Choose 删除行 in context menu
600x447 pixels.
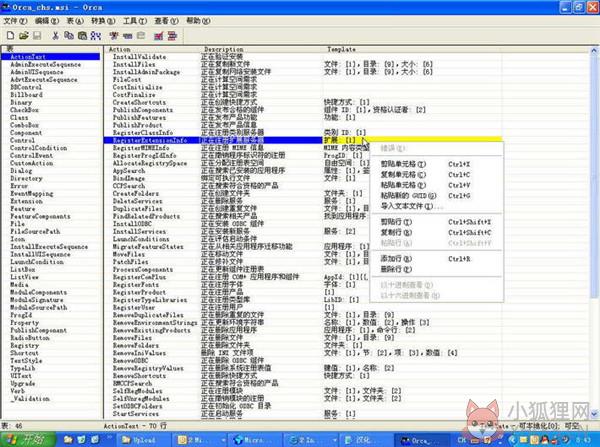point(436,269)
